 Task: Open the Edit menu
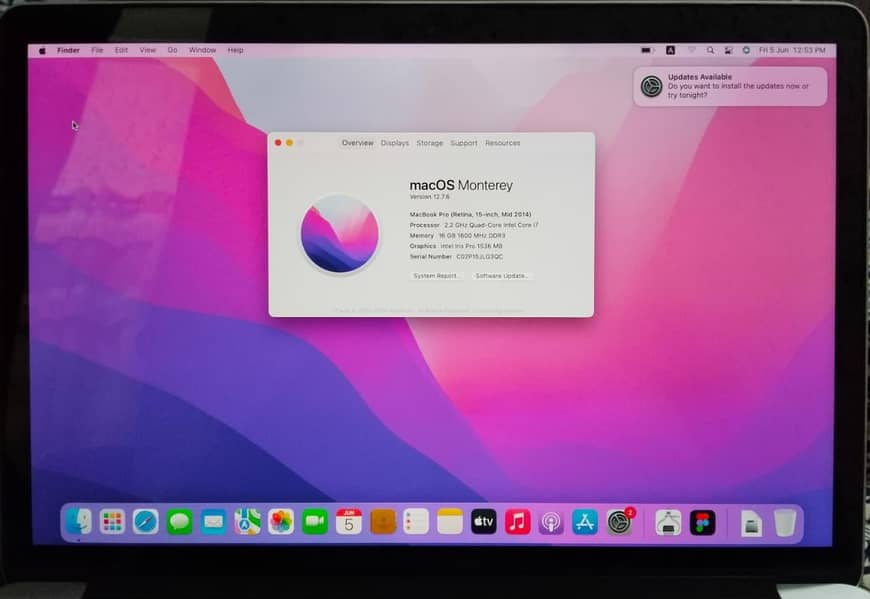121,50
